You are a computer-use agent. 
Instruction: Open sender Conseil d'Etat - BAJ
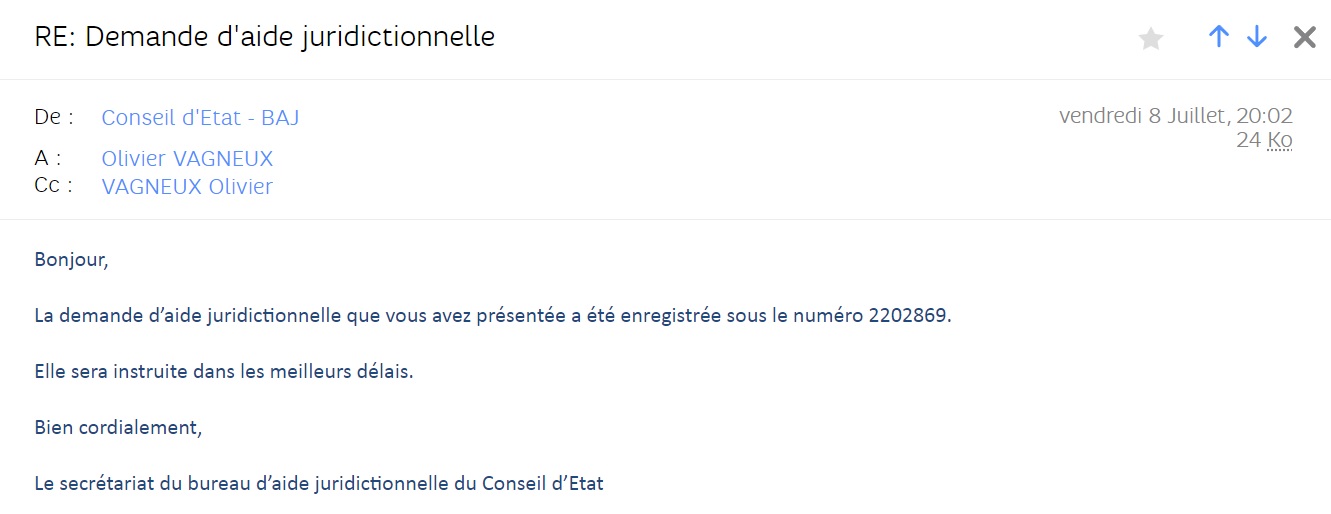[x=200, y=118]
